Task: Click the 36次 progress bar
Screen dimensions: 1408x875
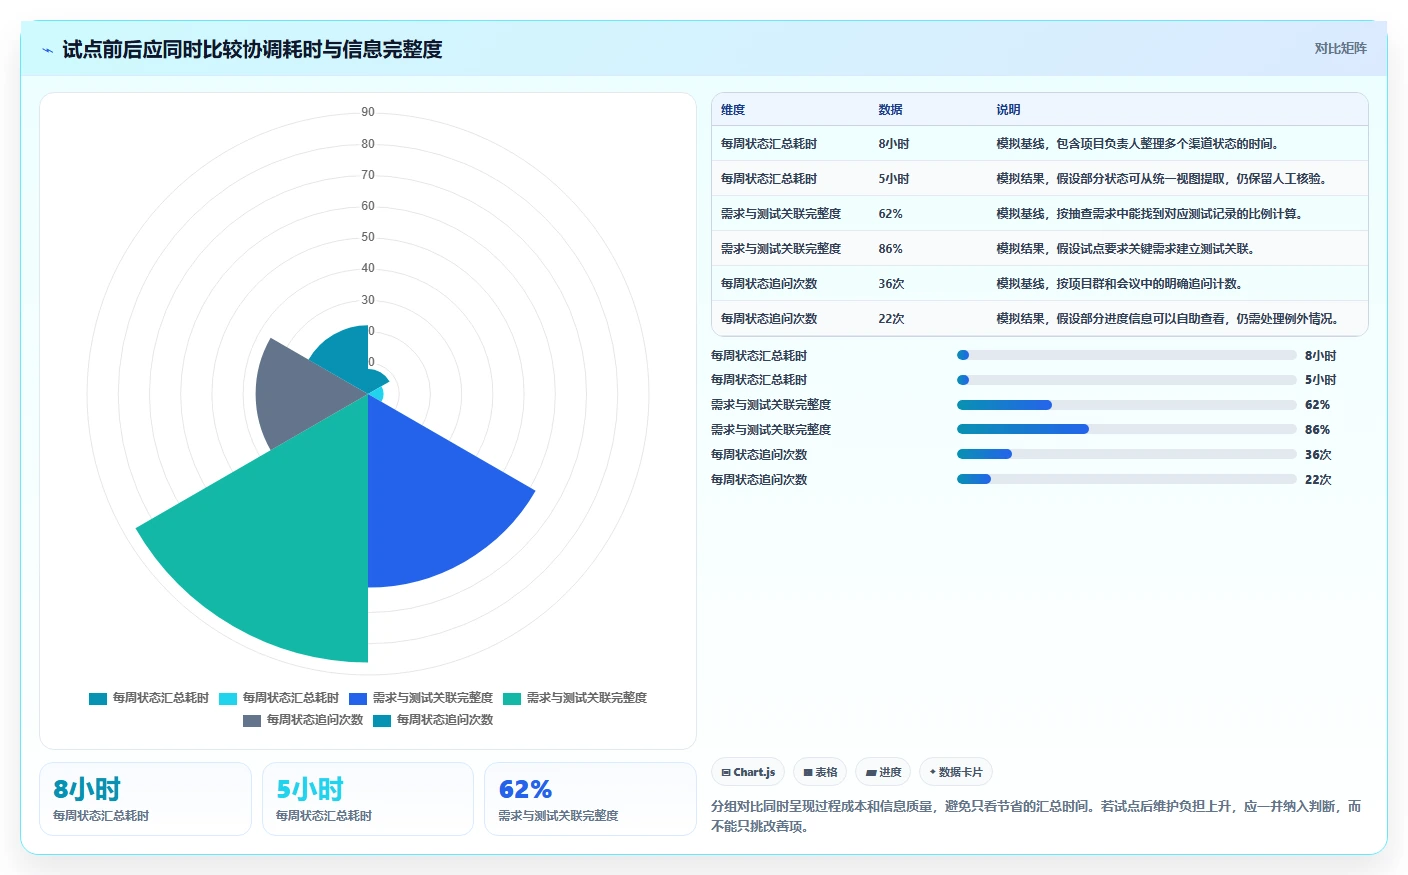Action: click(x=1126, y=454)
